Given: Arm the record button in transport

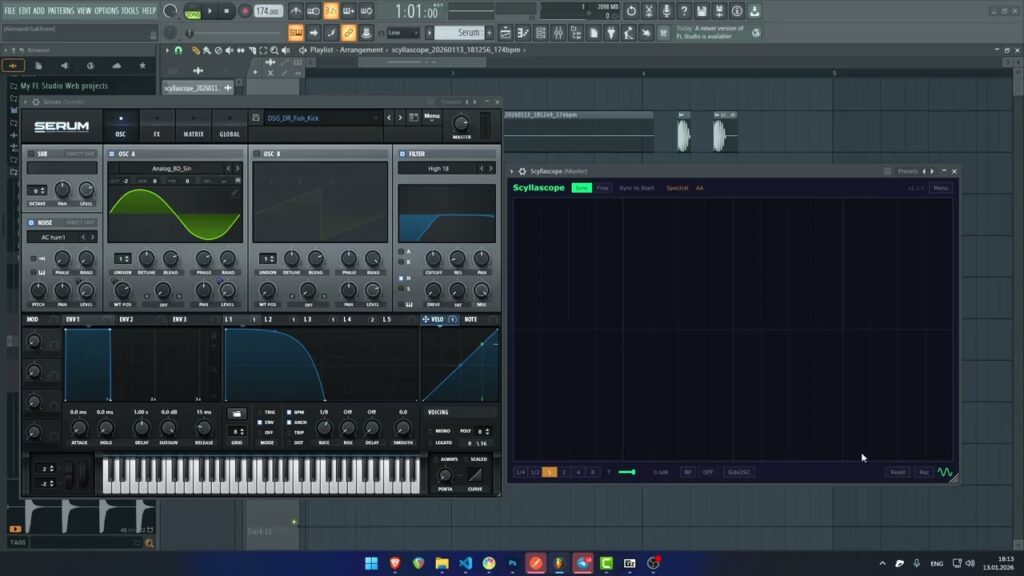Looking at the screenshot, I should 245,11.
